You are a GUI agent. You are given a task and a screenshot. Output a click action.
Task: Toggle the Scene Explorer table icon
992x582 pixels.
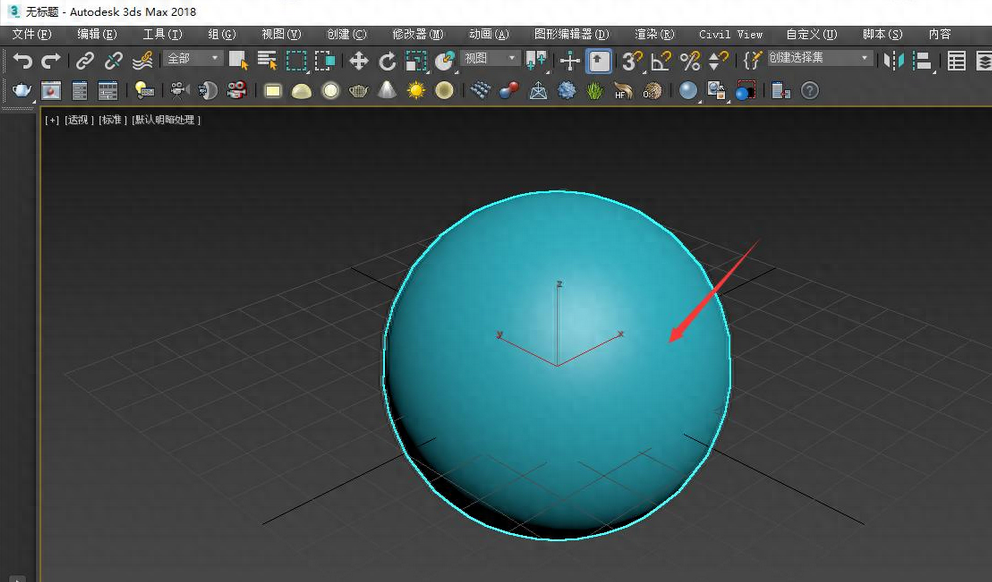tap(956, 61)
